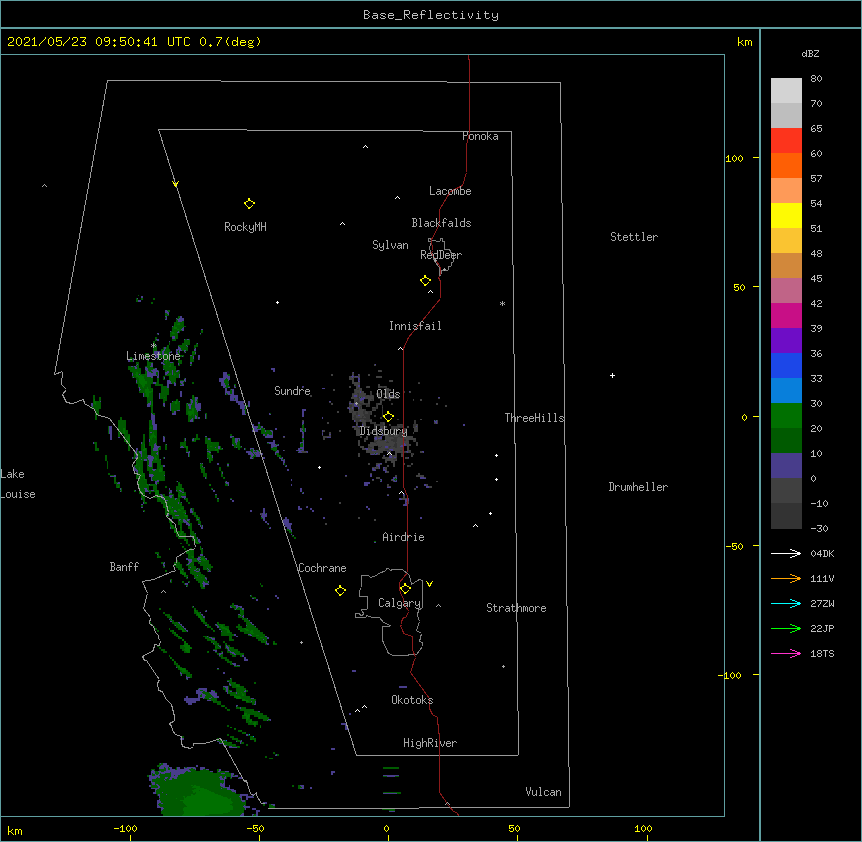Click the yellow diamond marker south of RedDeer

click(x=425, y=281)
